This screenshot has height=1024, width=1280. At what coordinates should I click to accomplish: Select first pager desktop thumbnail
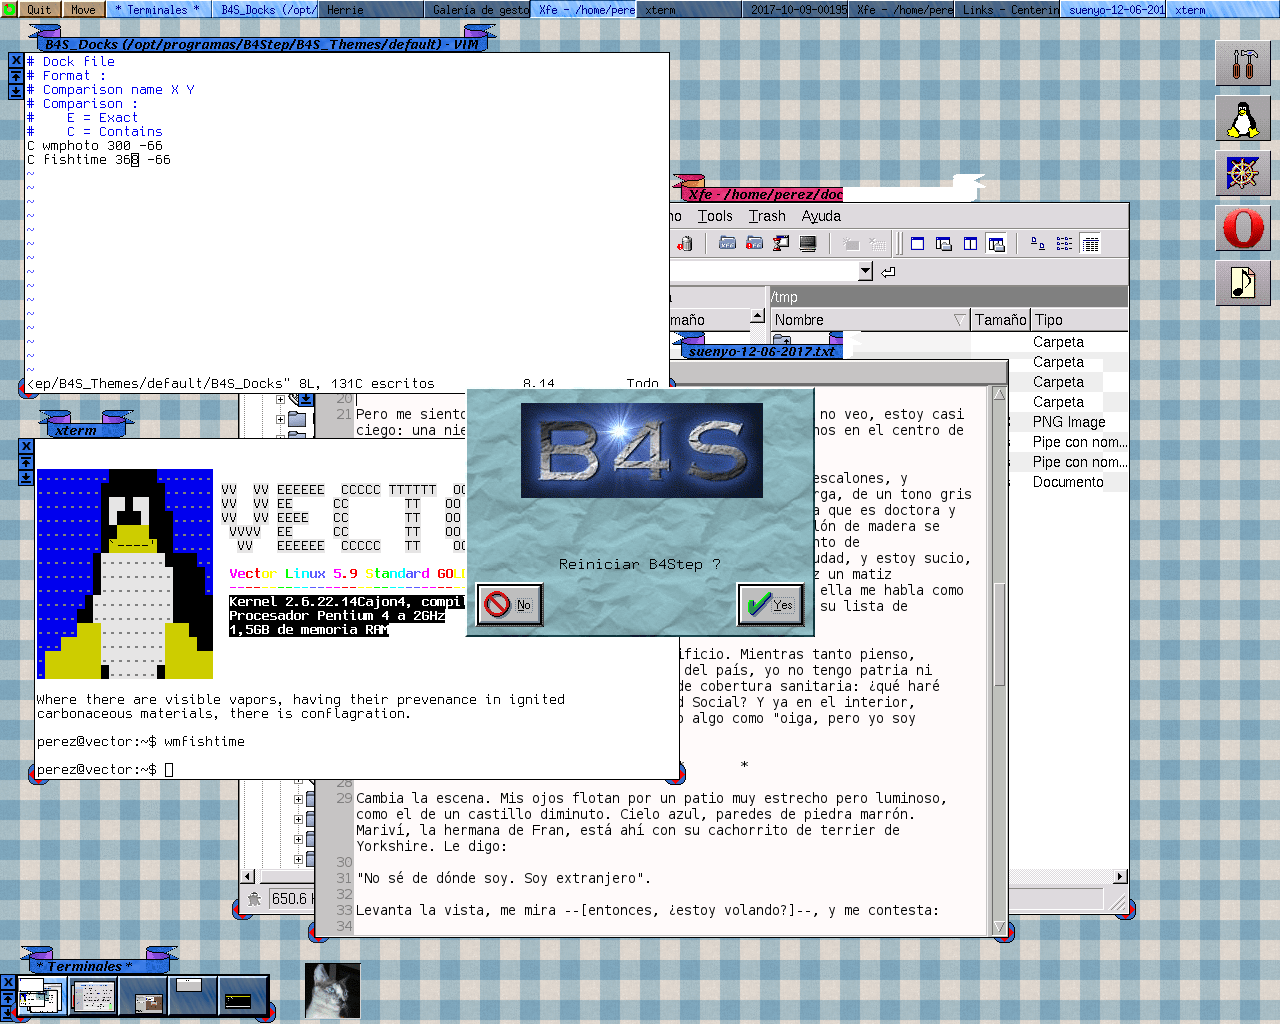point(41,996)
